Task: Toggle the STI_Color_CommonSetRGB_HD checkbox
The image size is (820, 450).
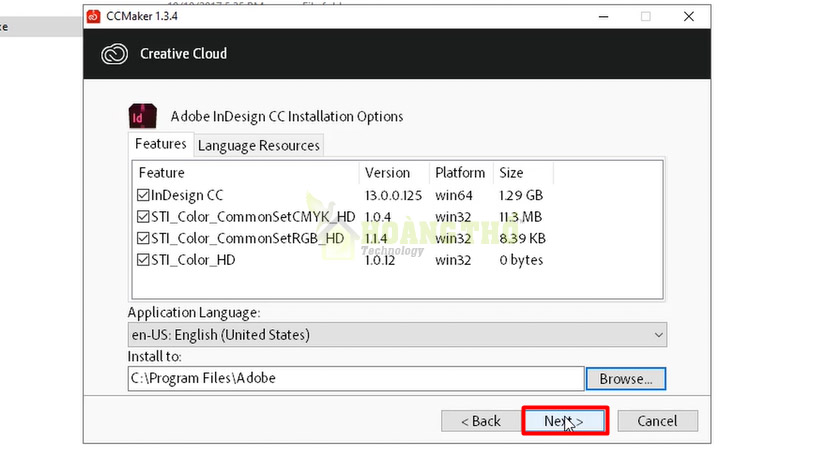Action: point(143,238)
